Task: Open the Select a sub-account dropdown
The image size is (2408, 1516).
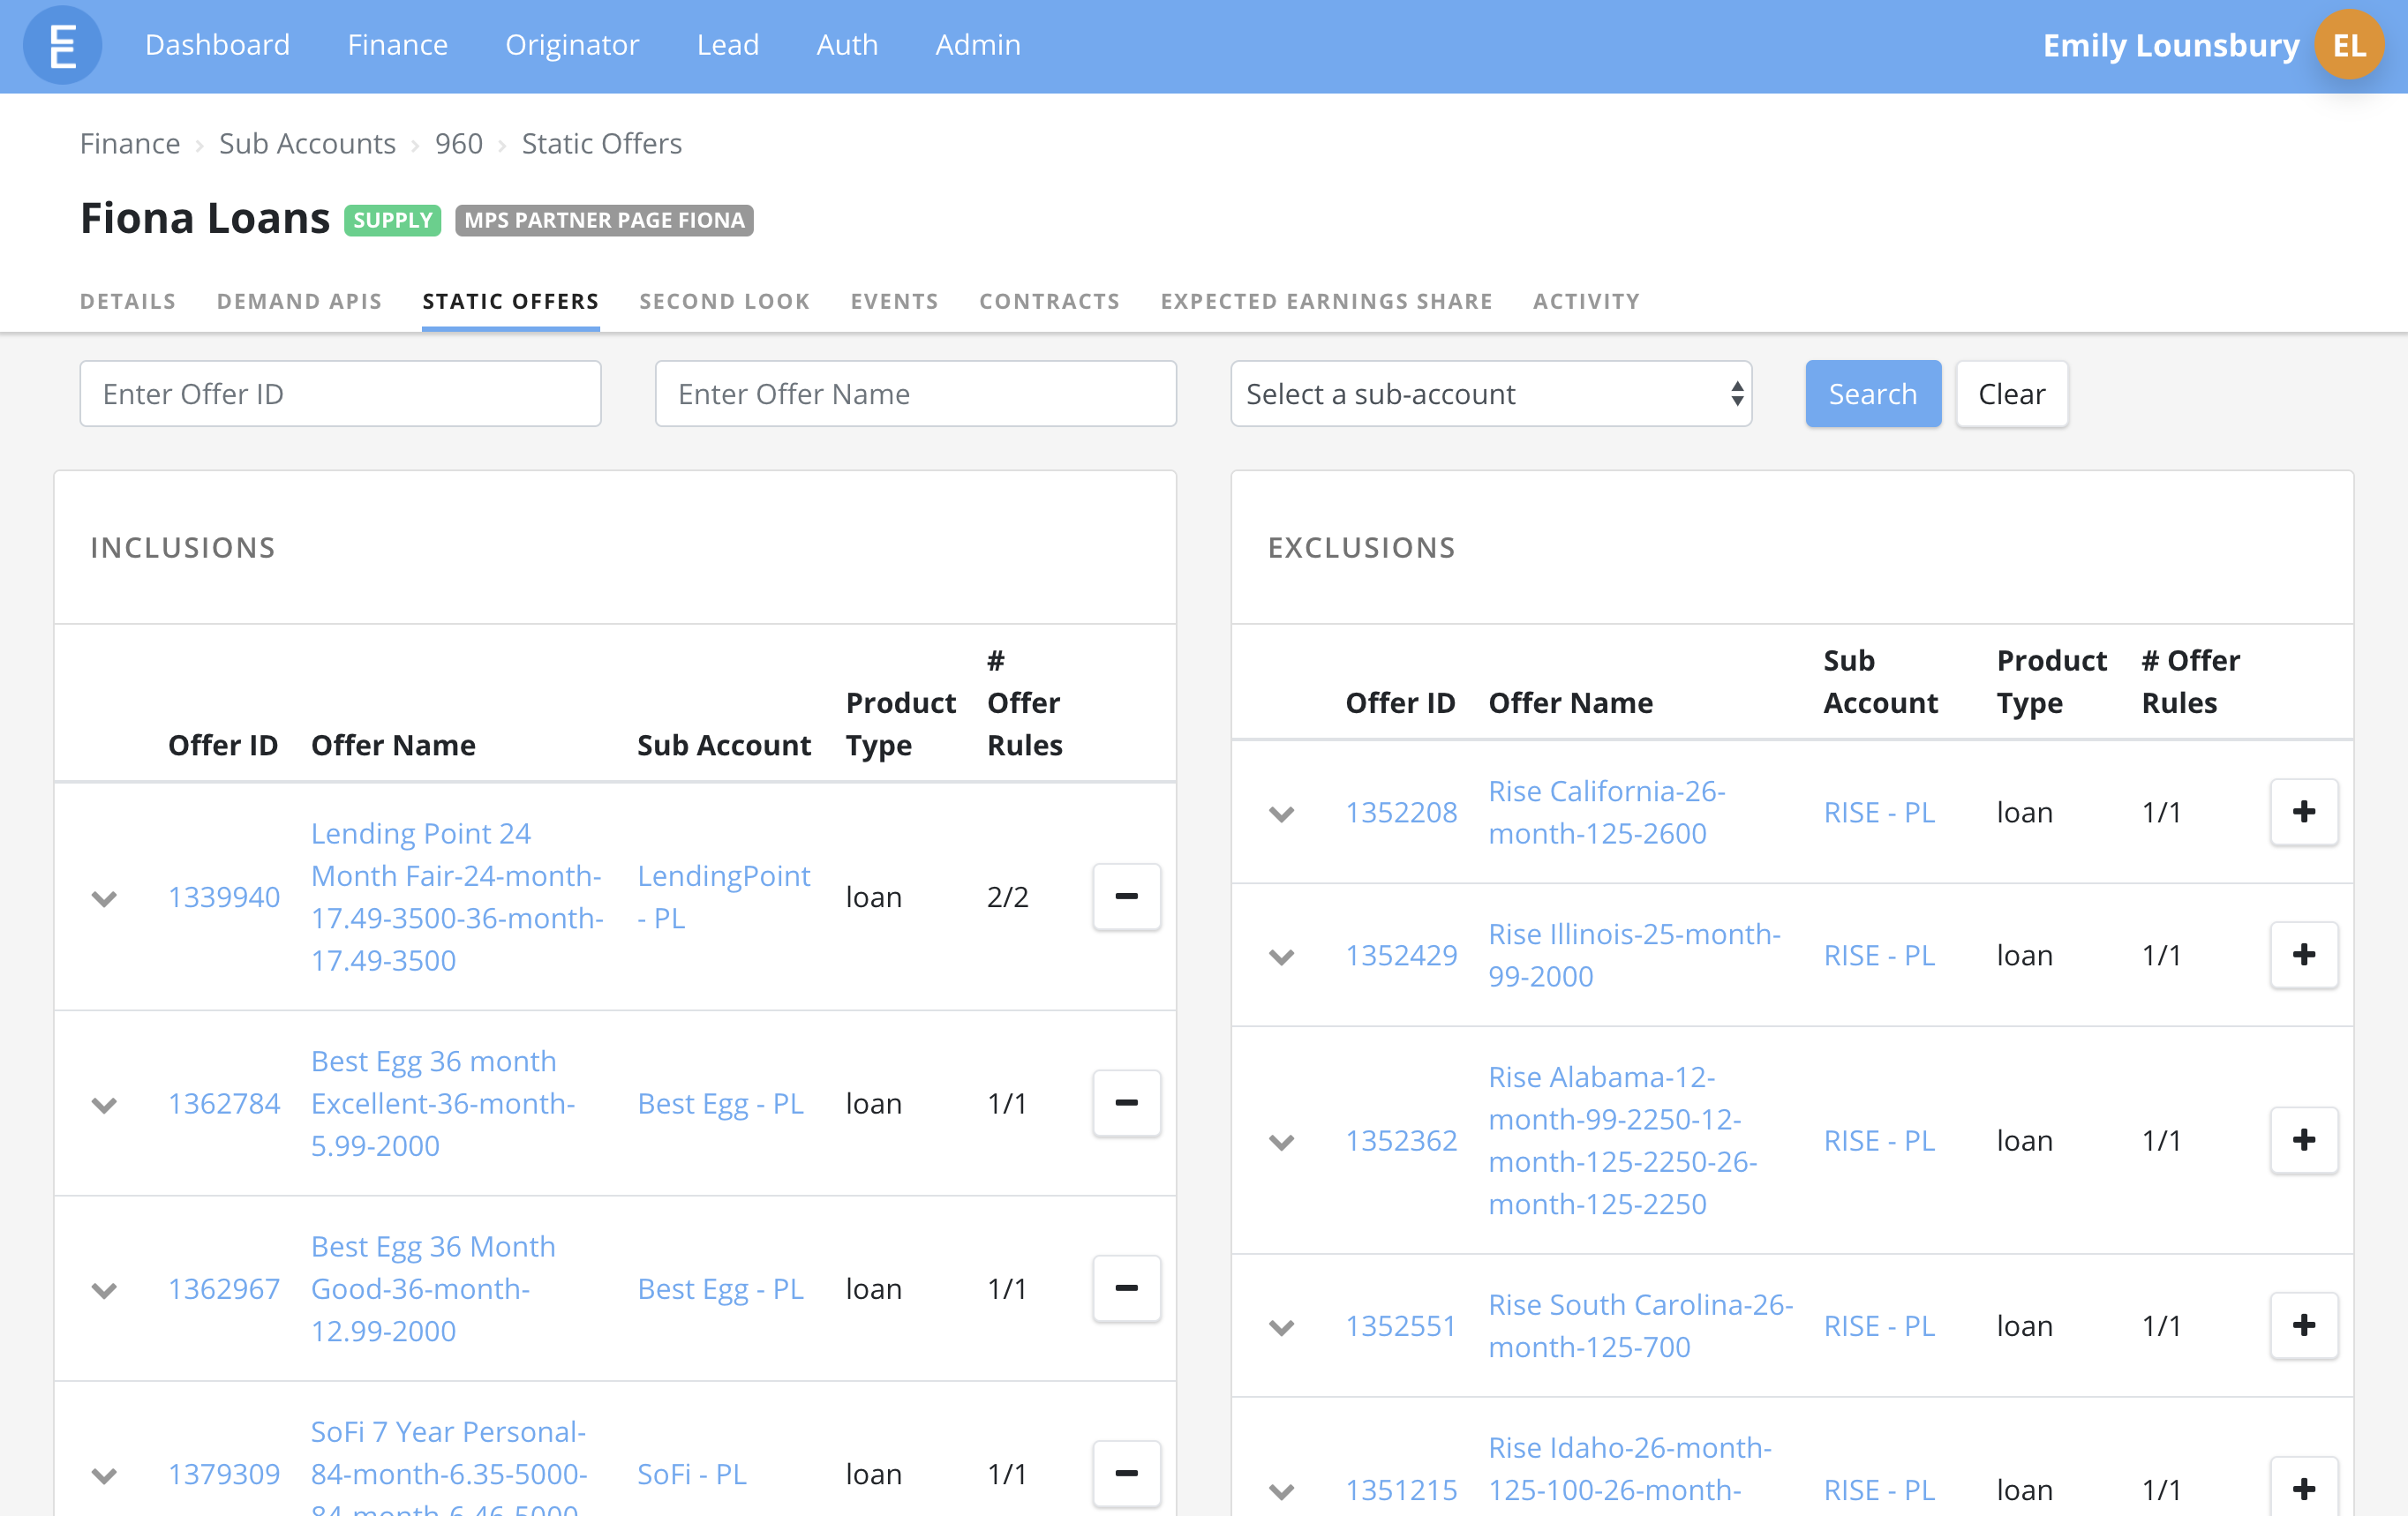Action: tap(1490, 394)
